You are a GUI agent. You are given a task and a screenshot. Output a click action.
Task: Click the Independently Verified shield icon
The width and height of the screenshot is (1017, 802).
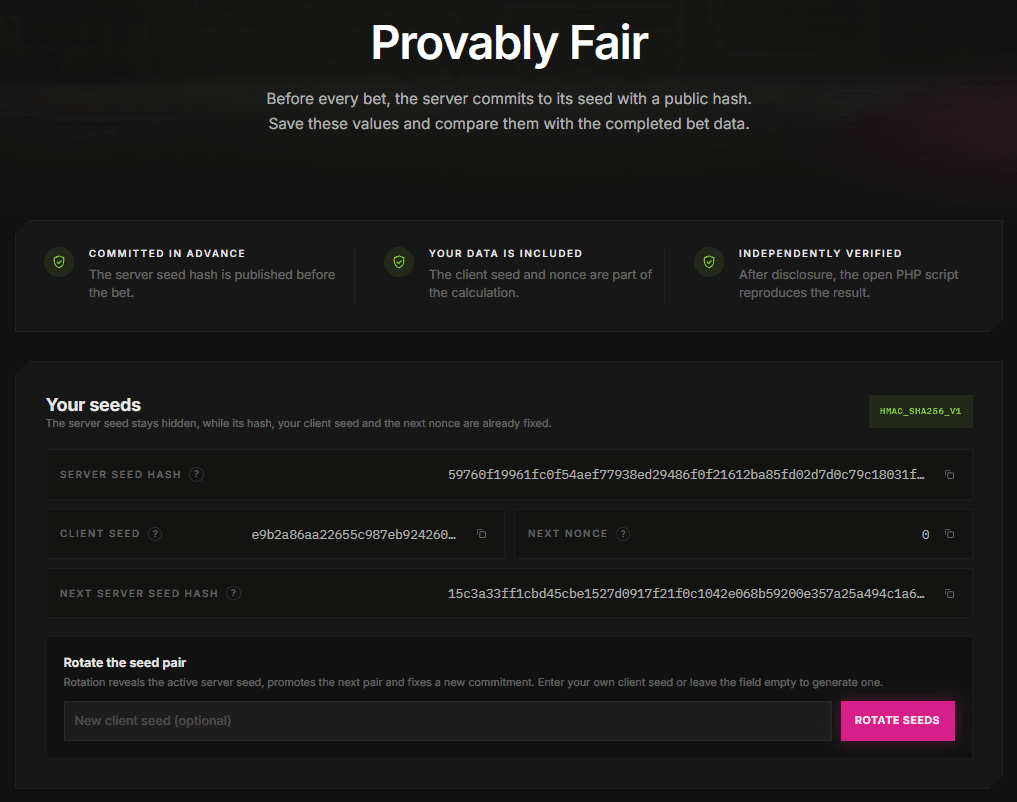point(709,262)
